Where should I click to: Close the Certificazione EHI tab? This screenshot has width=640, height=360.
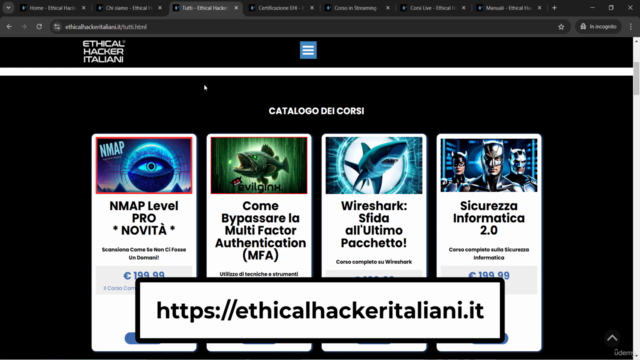click(x=312, y=8)
